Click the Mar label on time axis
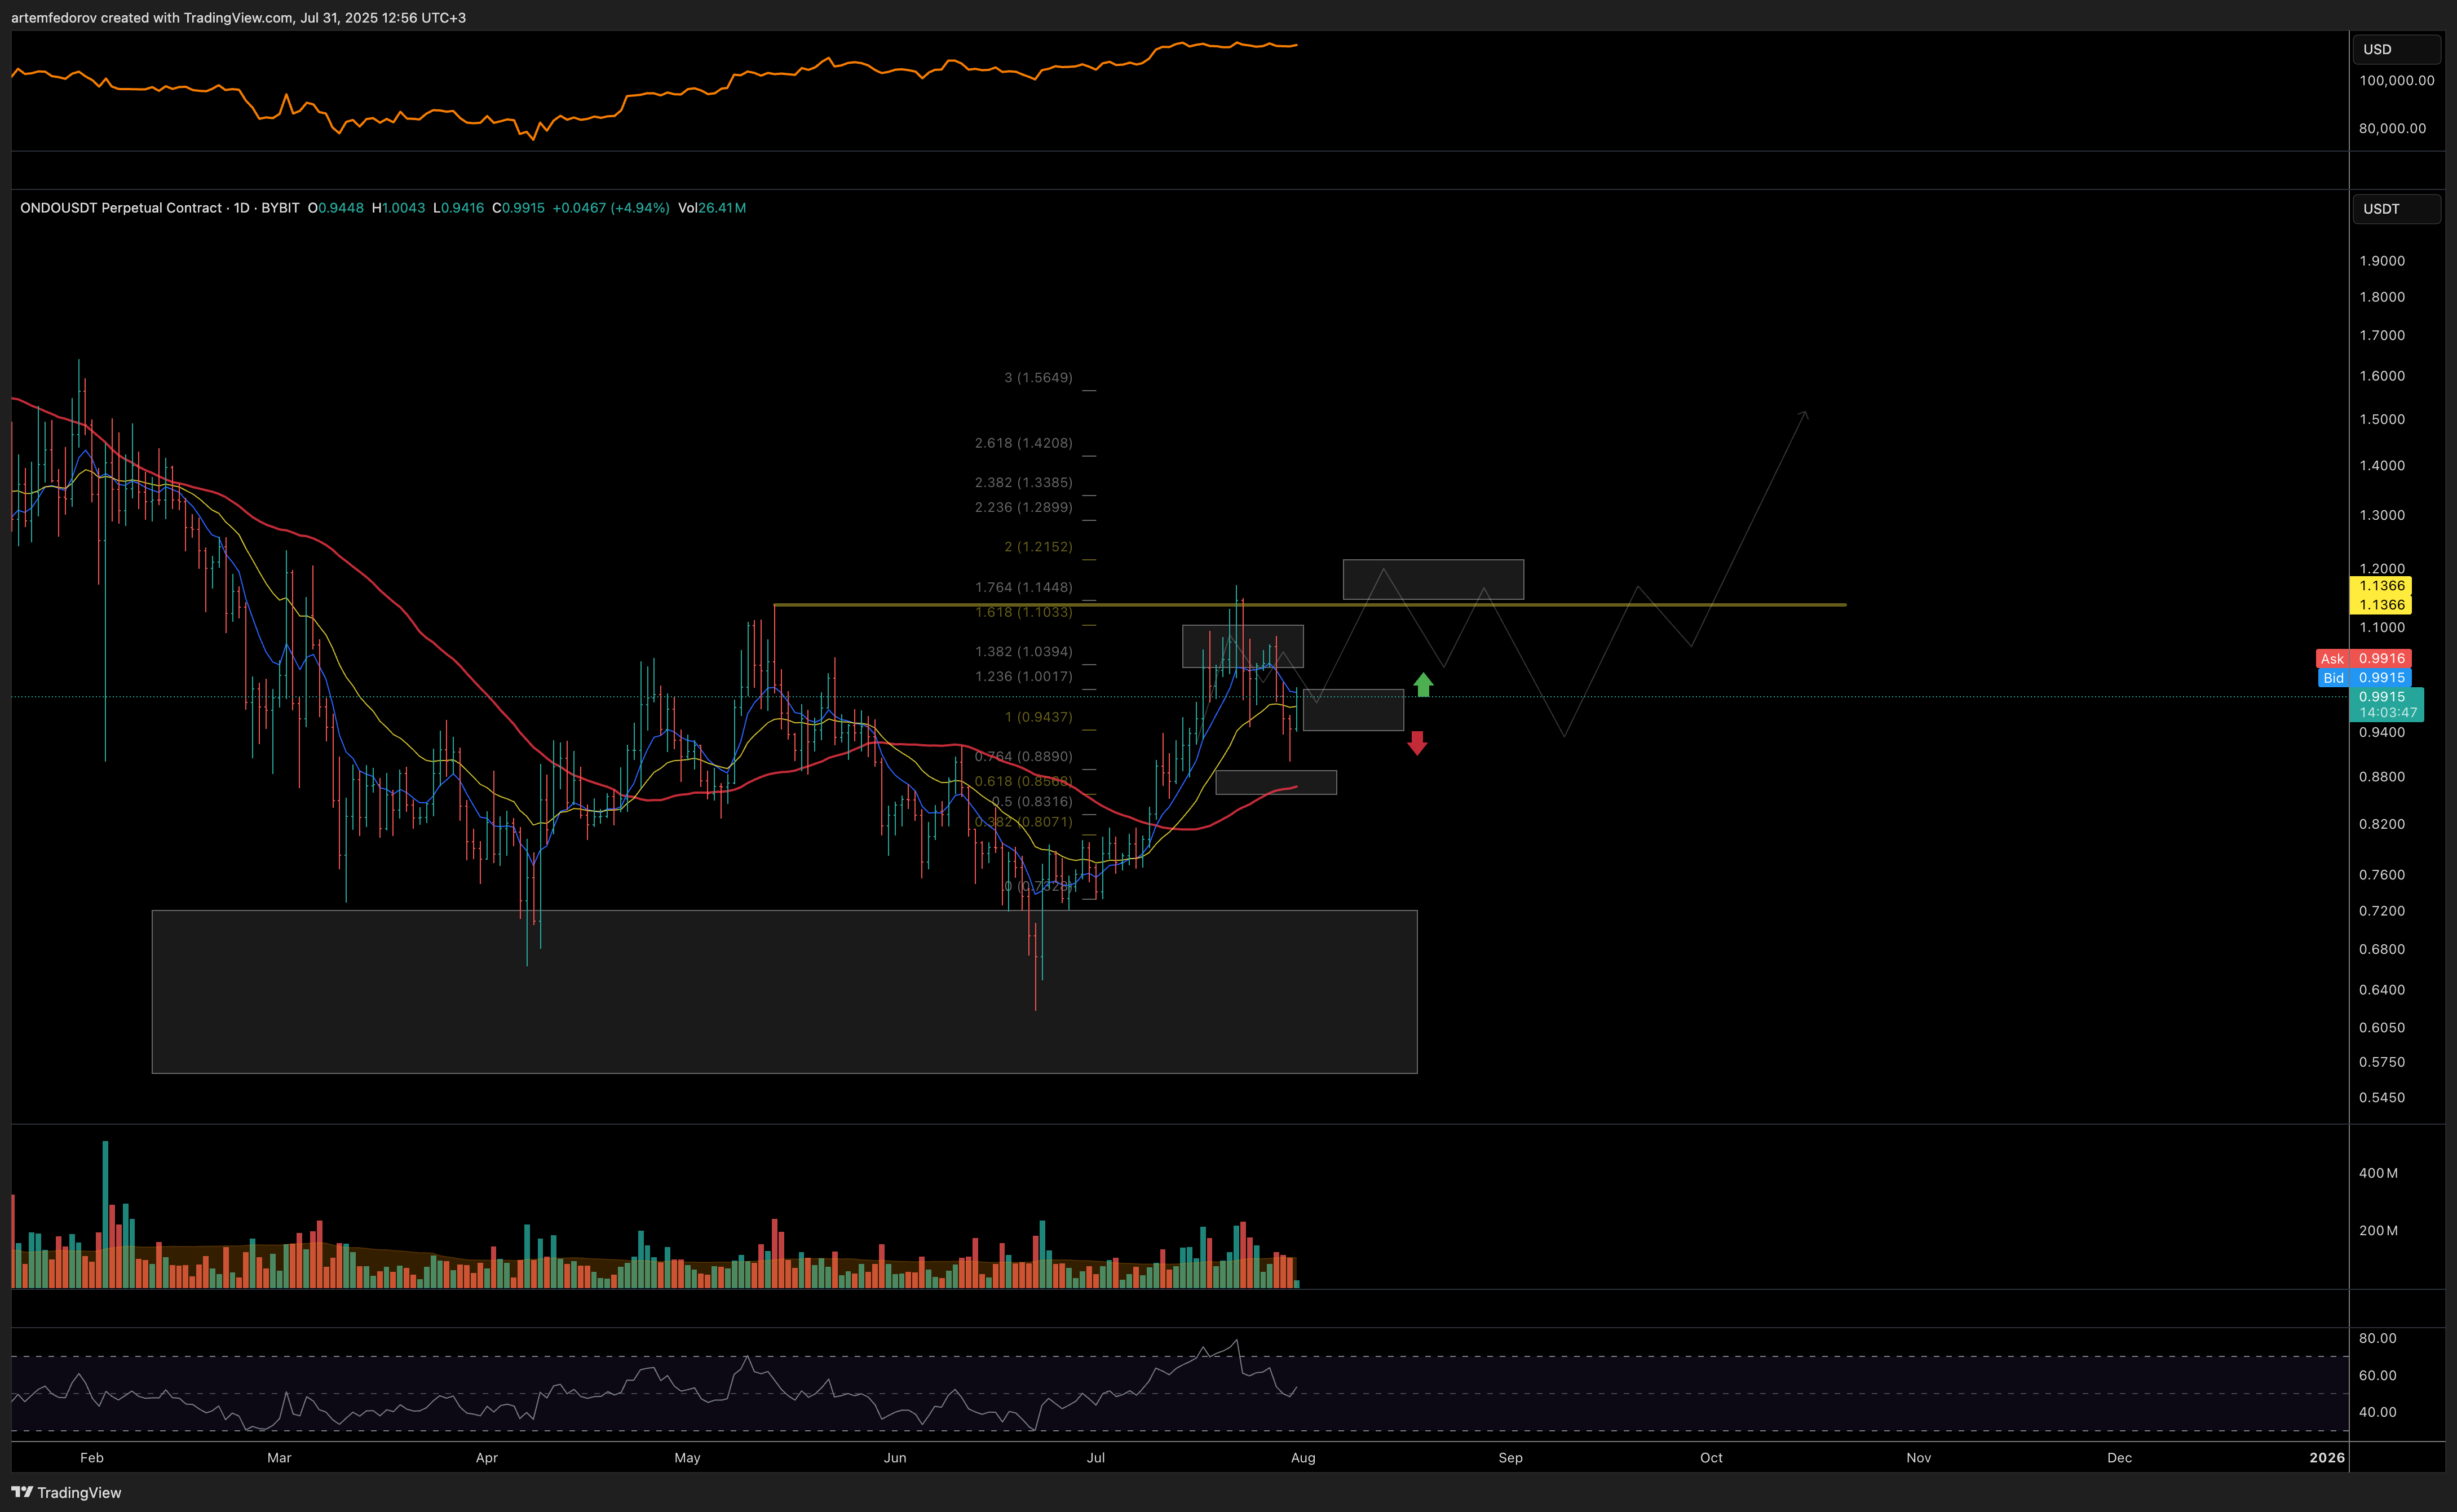This screenshot has height=1512, width=2457. point(279,1457)
